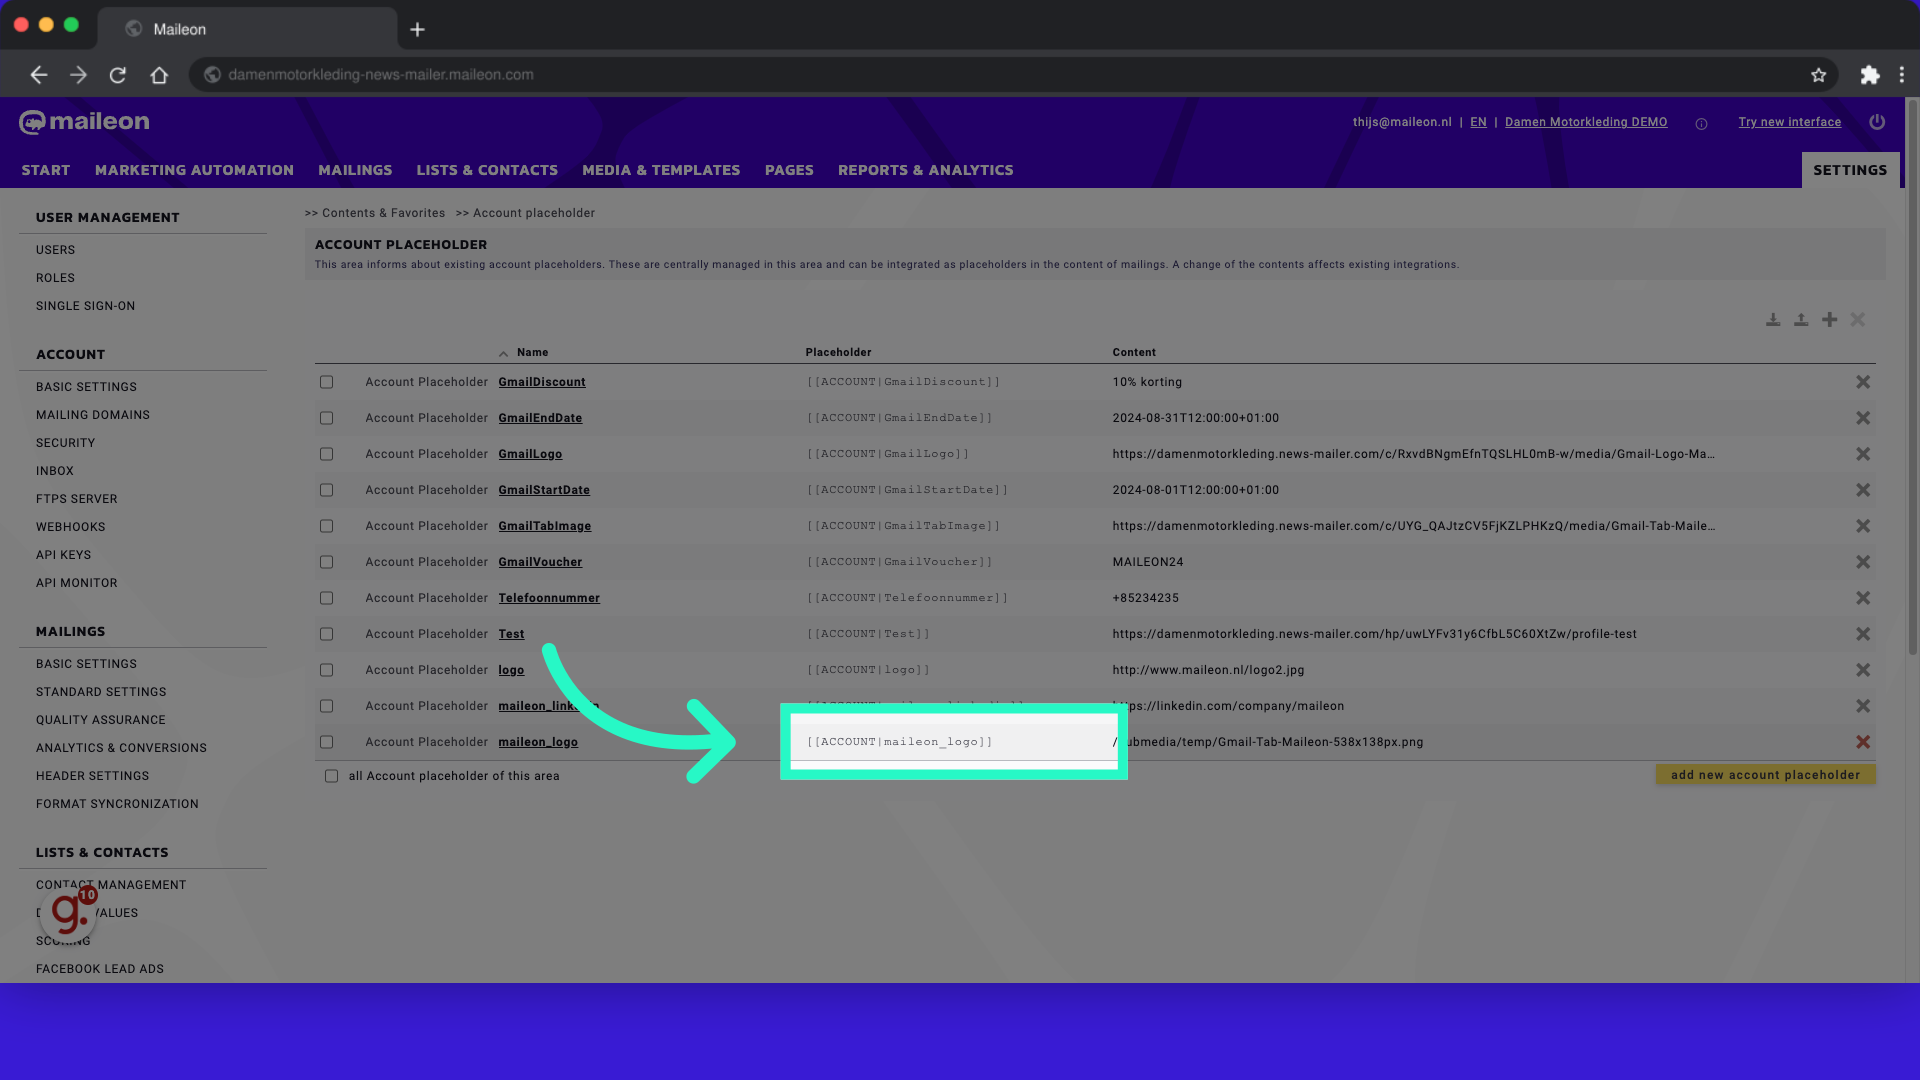
Task: Click Contents & Favorites breadcrumb
Action: point(383,213)
